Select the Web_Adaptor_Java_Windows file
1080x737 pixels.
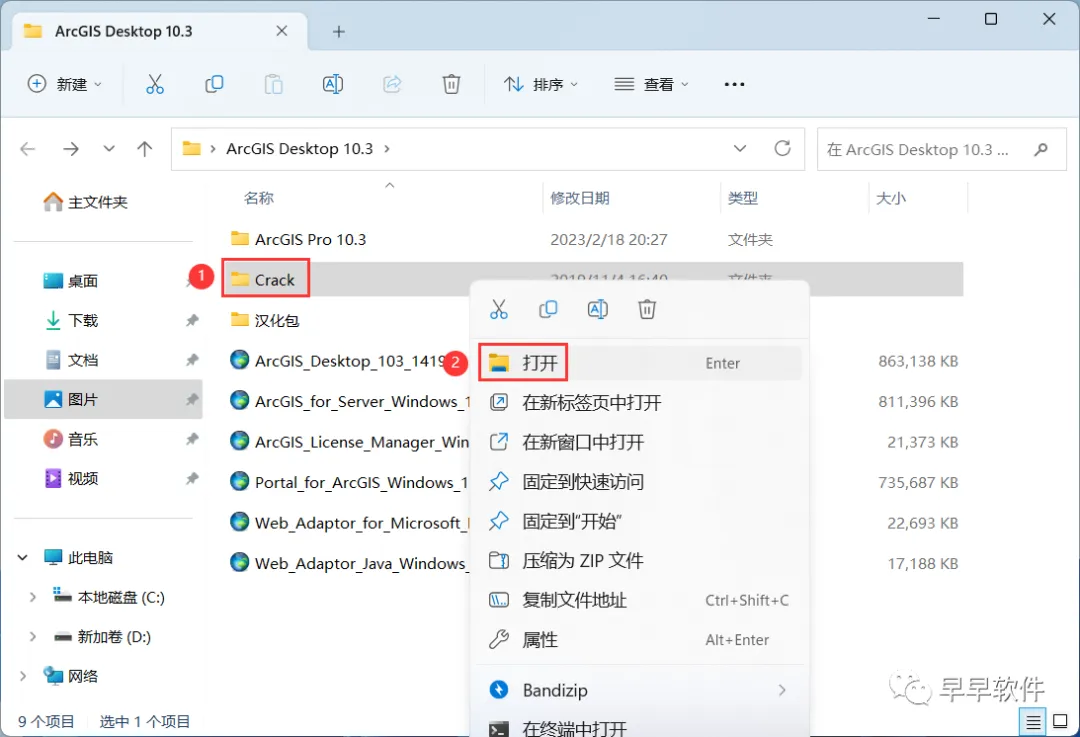(350, 563)
